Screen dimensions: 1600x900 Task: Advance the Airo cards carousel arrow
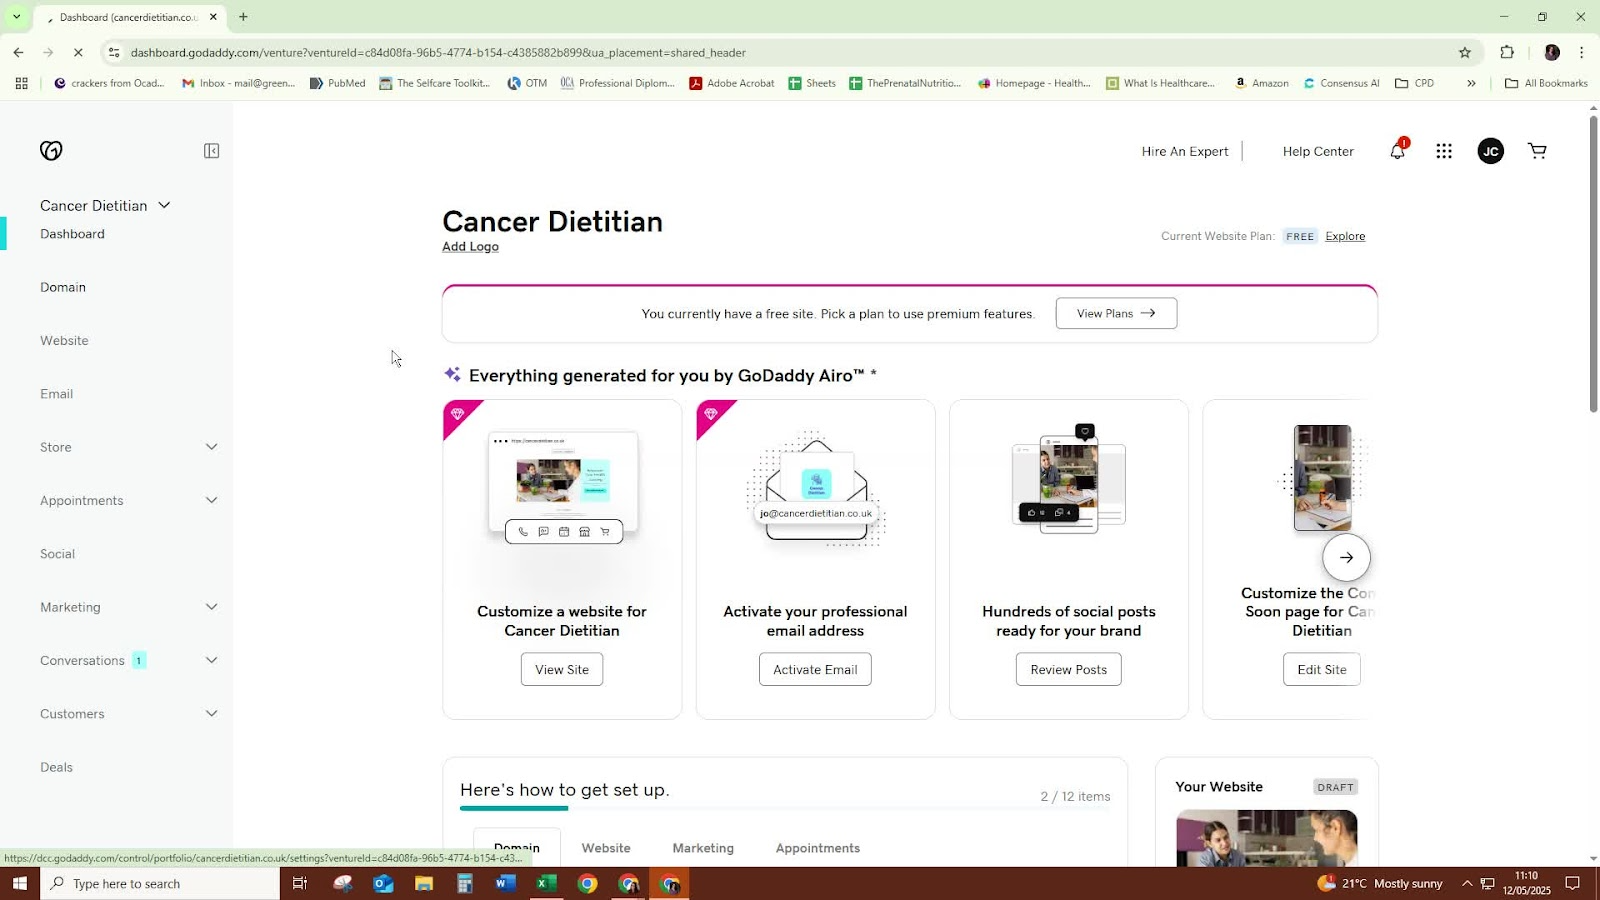pos(1346,557)
